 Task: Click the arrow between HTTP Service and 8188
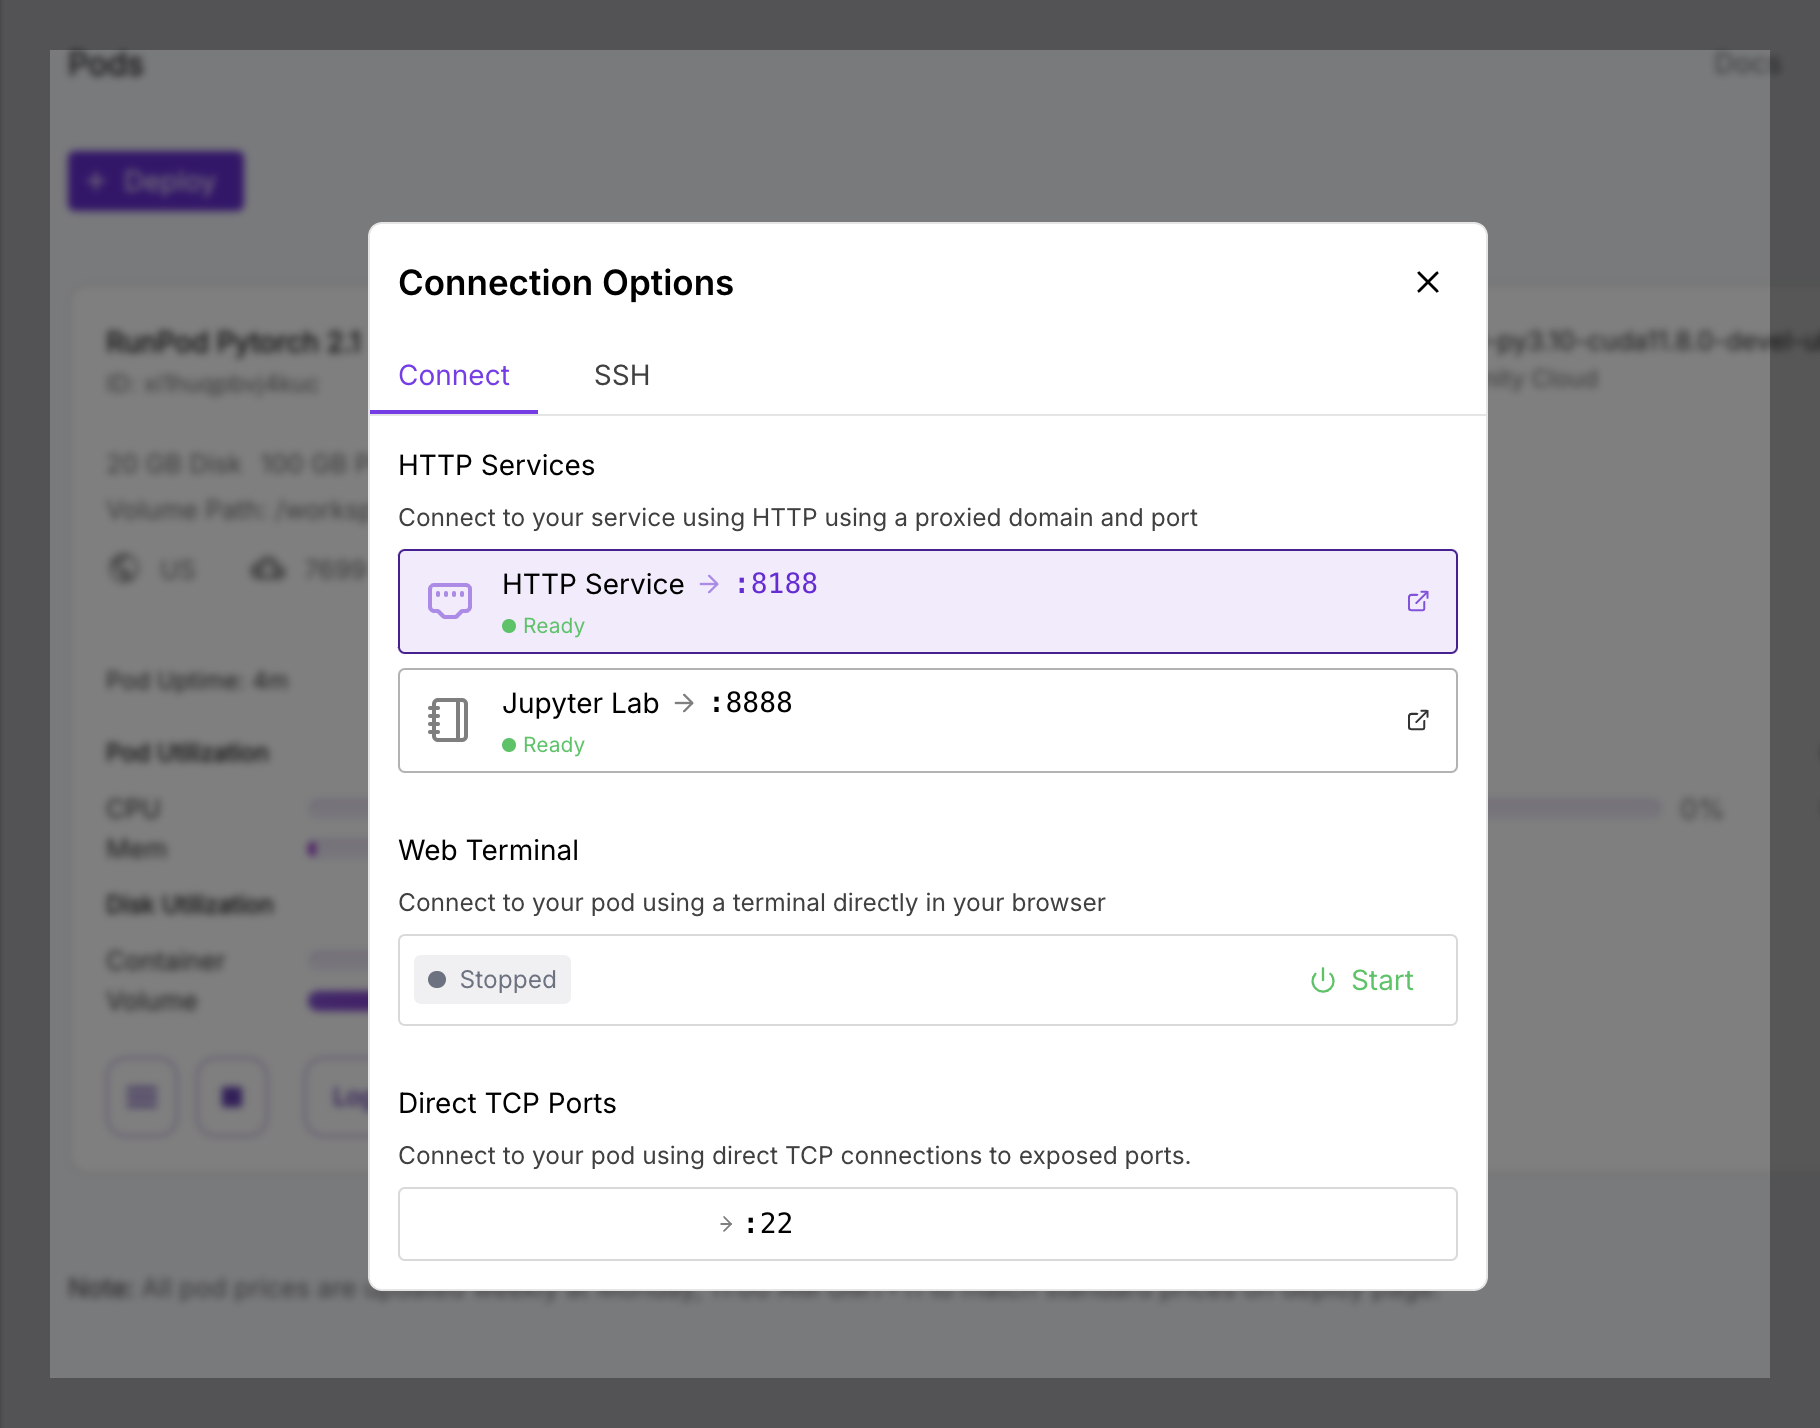709,583
